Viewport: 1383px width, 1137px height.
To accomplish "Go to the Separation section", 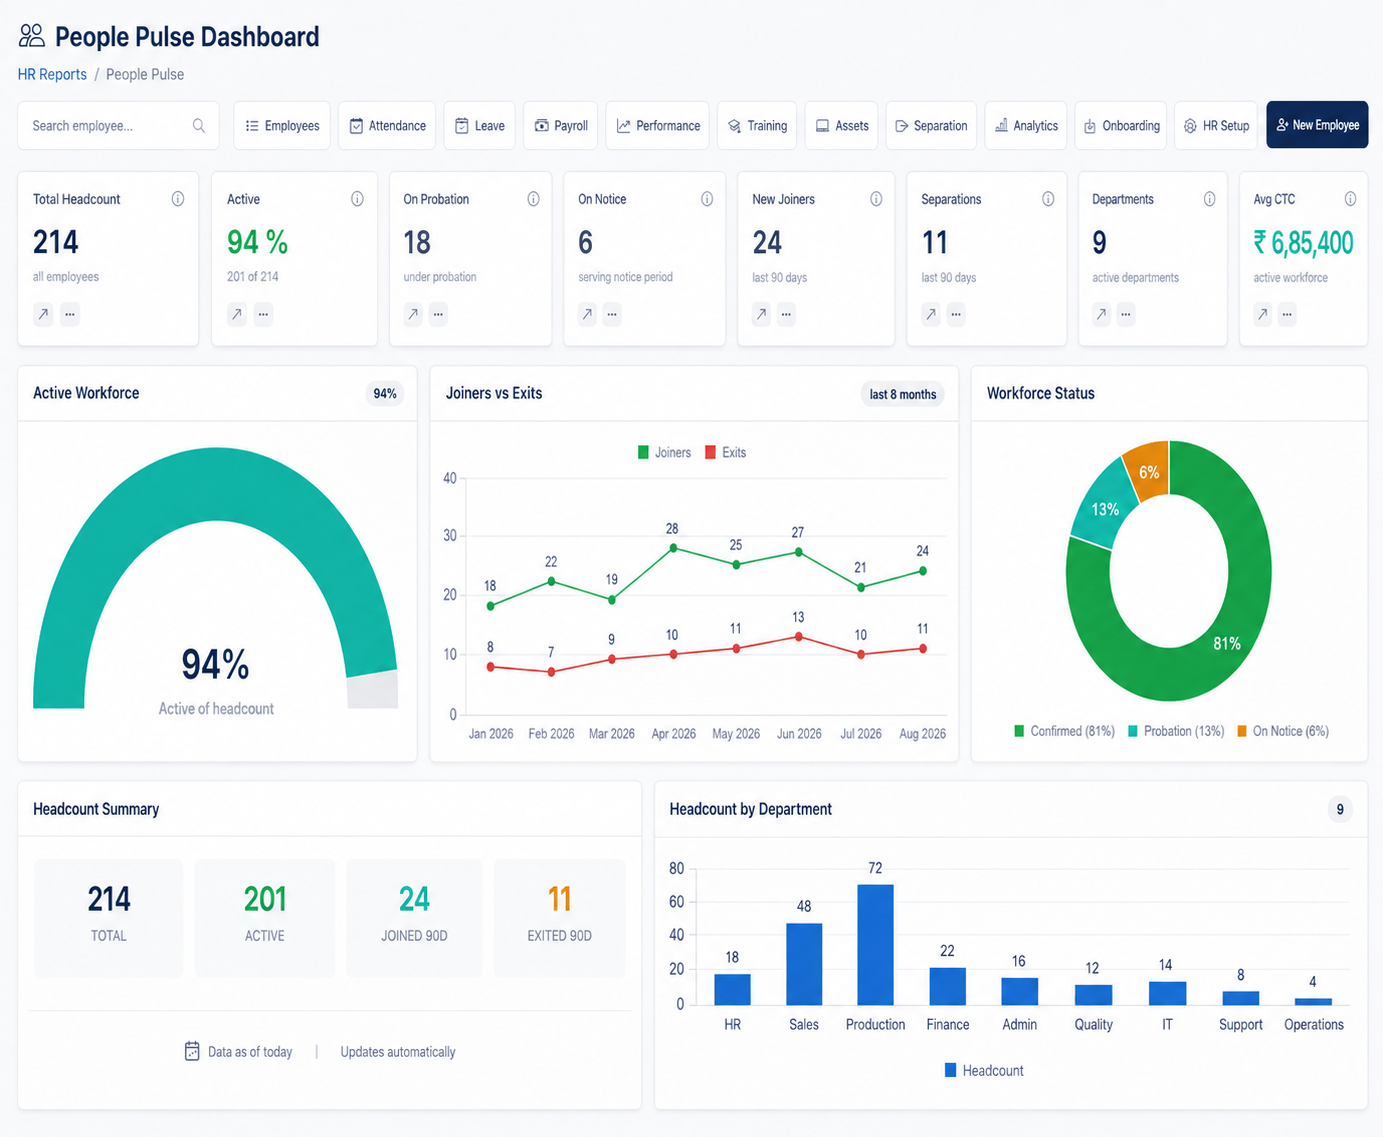I will click(x=931, y=126).
